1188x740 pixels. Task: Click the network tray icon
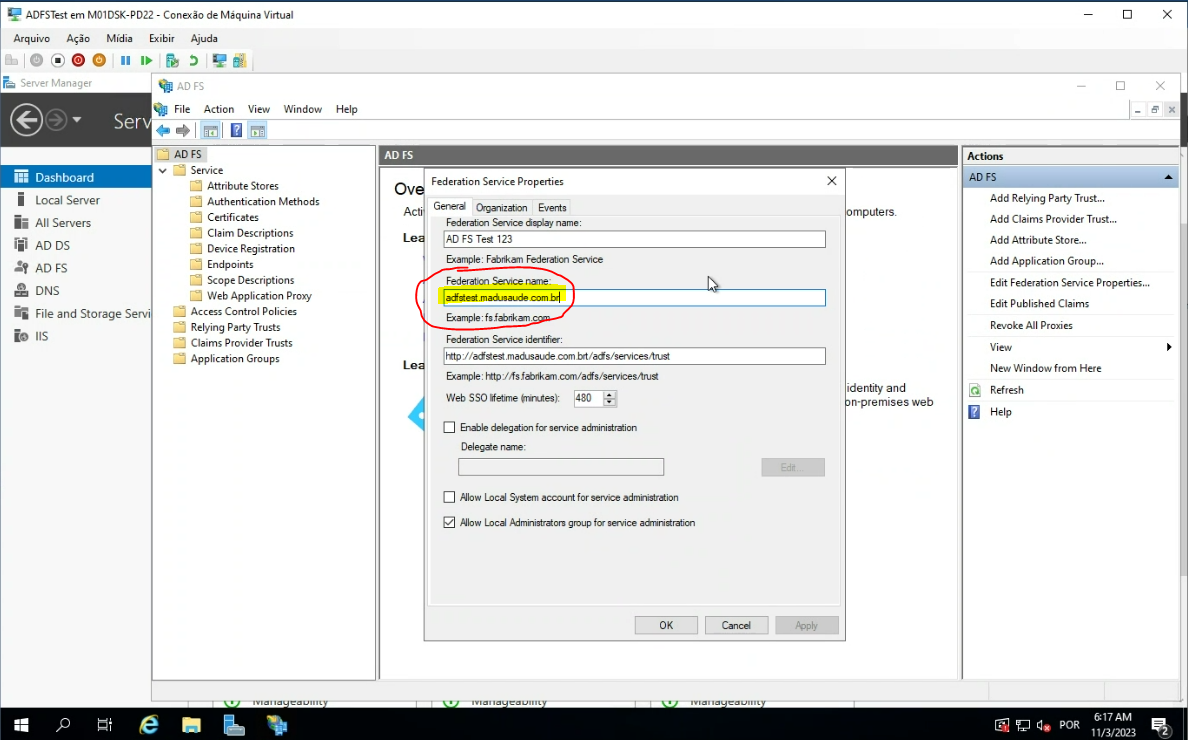(x=1023, y=725)
